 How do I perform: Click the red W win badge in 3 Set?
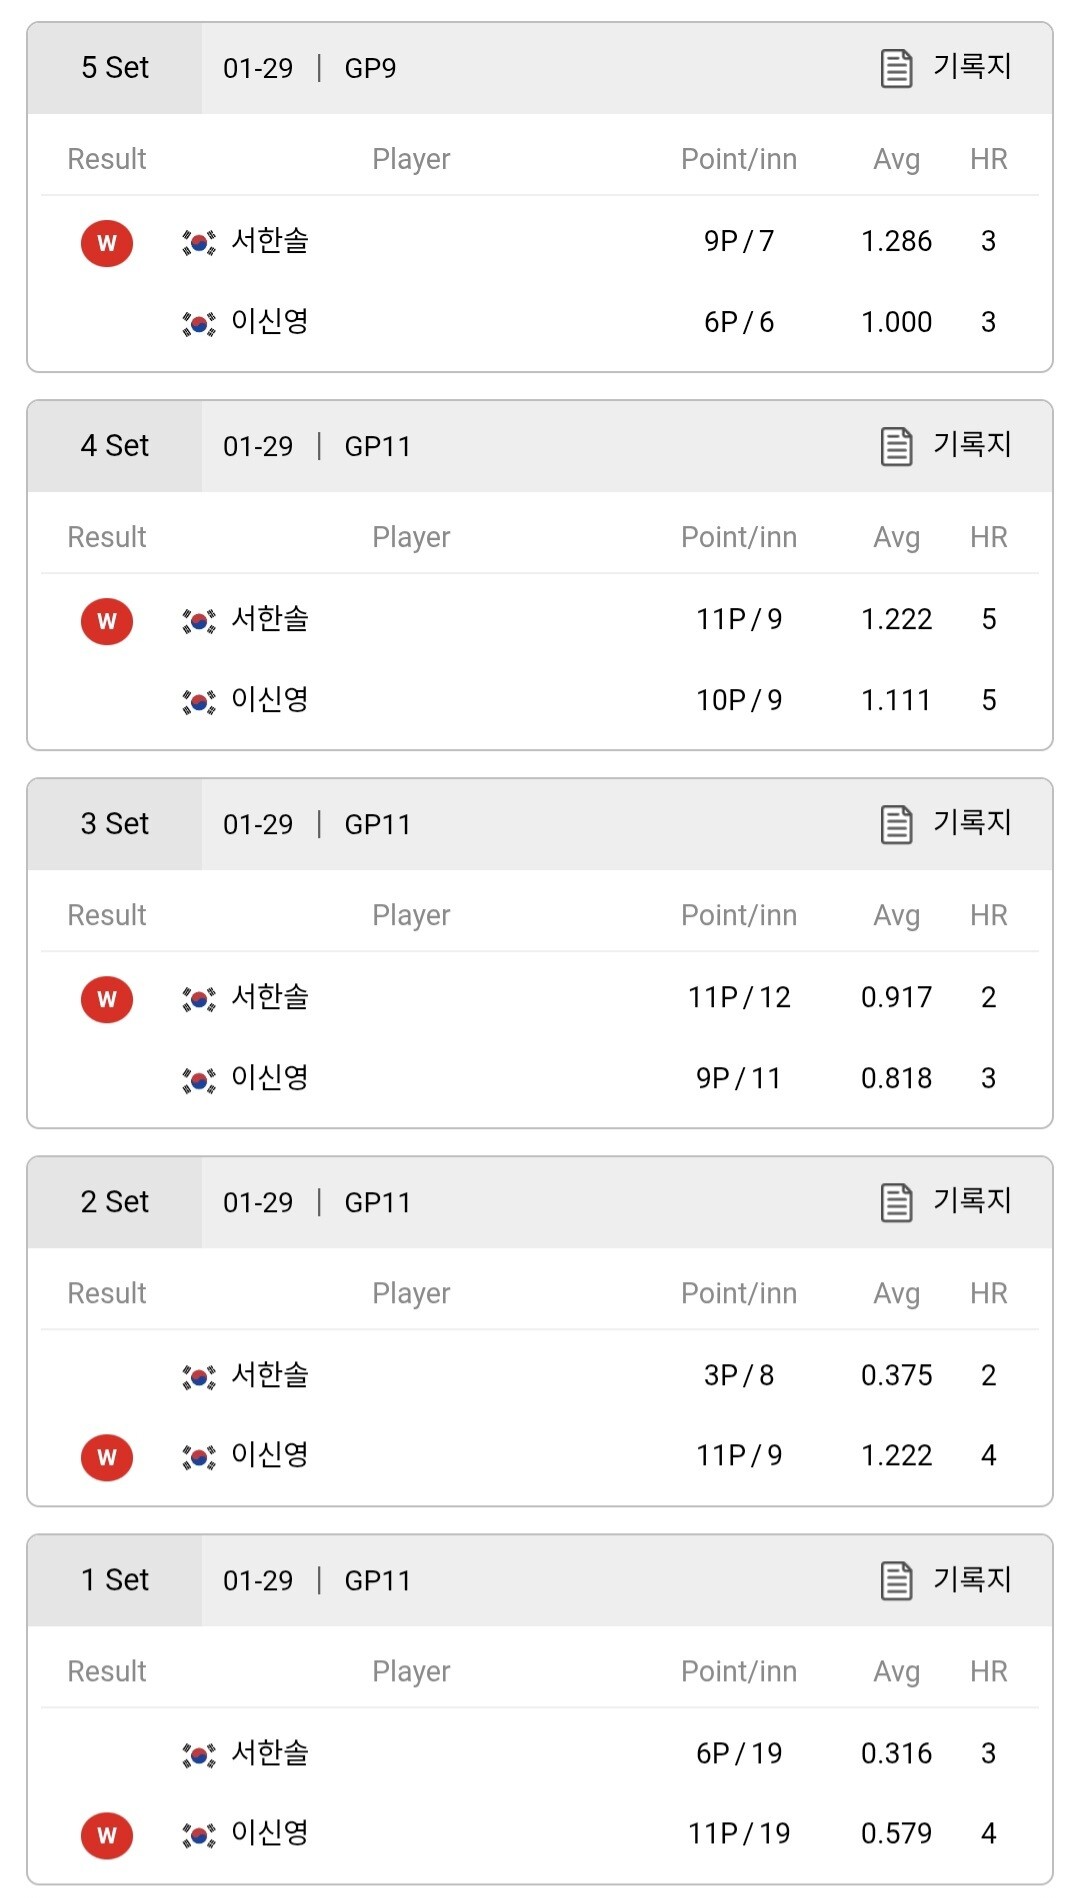pyautogui.click(x=107, y=999)
